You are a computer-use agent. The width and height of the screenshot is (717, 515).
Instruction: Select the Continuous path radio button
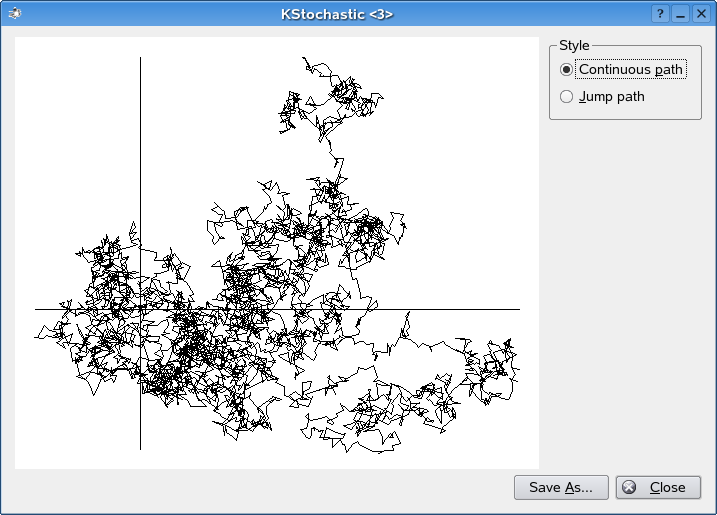[x=567, y=70]
